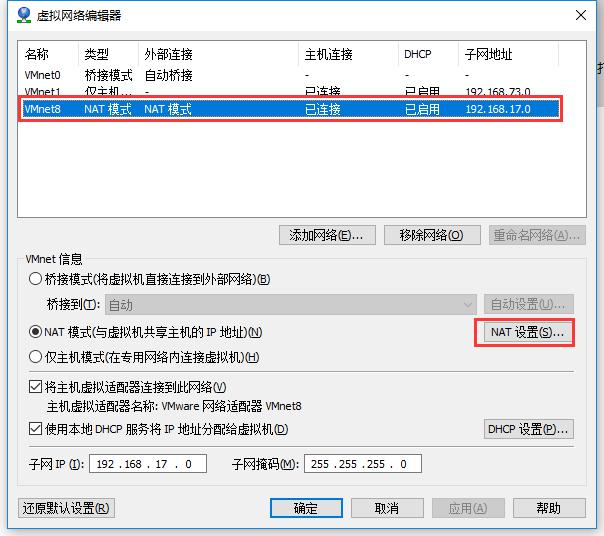604x536 pixels.
Task: Choose the 仅主机模式 radio button
Action: pyautogui.click(x=35, y=357)
